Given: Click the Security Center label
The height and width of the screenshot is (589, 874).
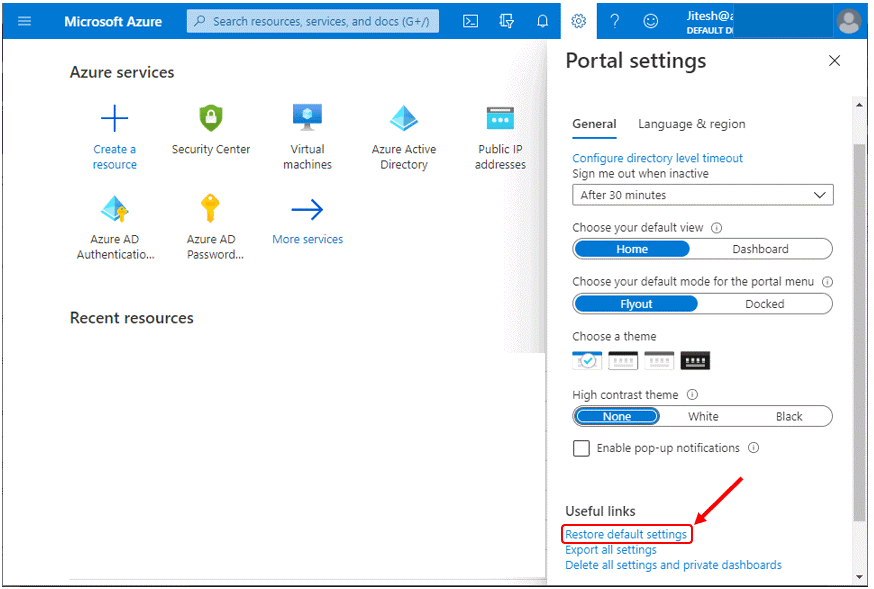Looking at the screenshot, I should [x=211, y=149].
